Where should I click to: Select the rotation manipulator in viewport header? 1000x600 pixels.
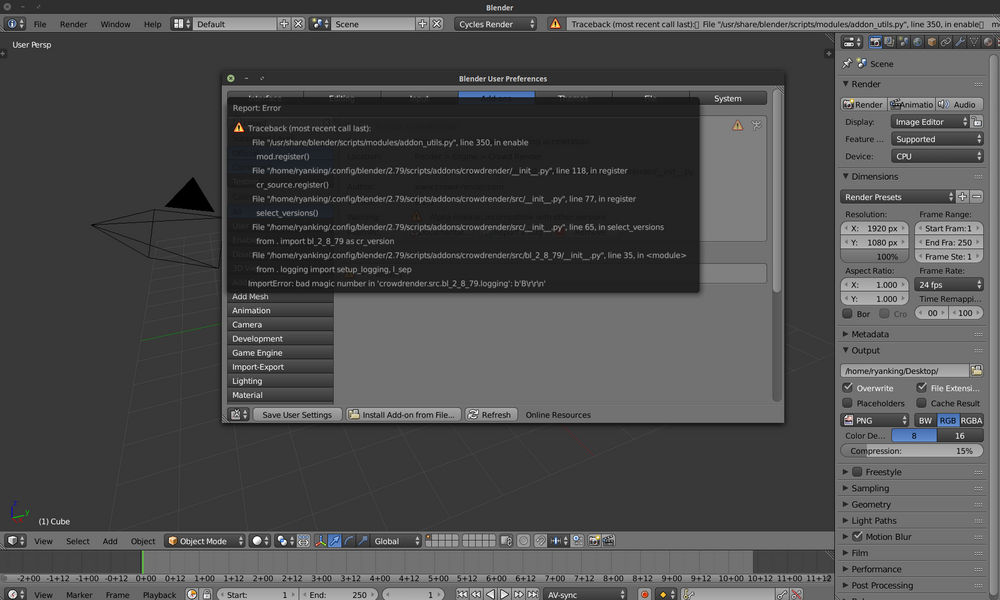349,541
